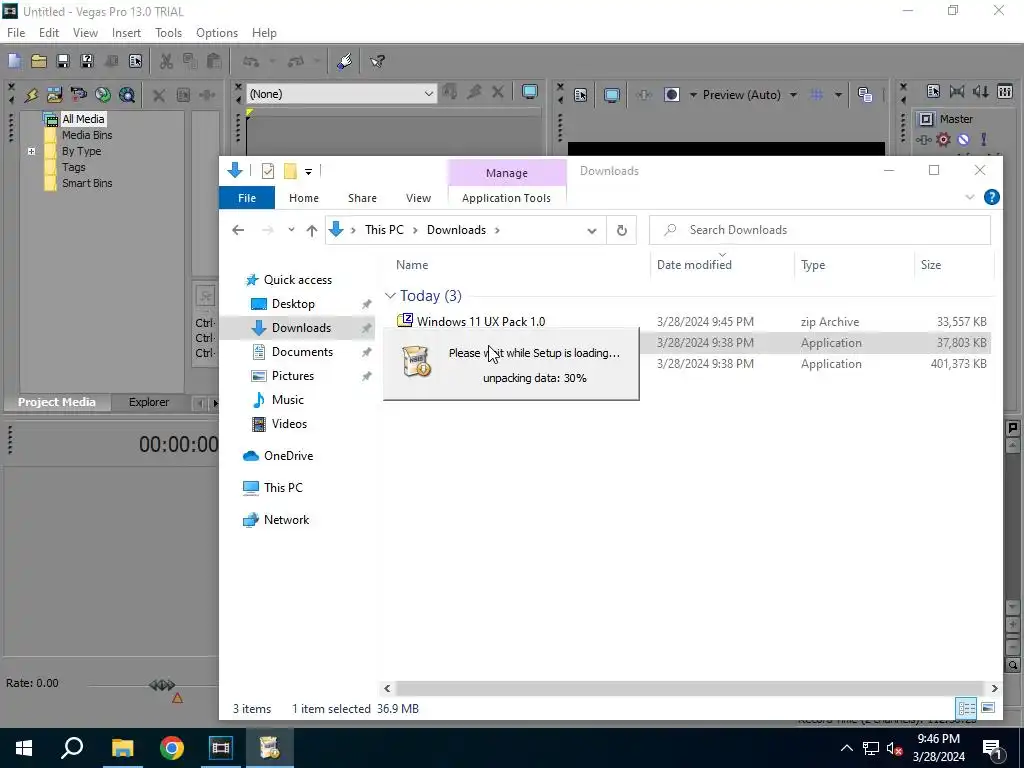
Task: Click Explorer horizontal scrollbar track
Action: click(x=690, y=688)
